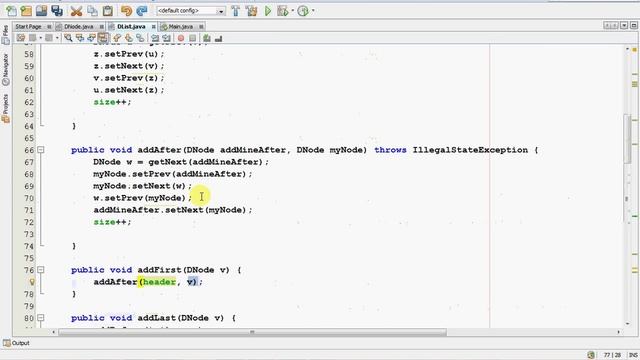Switch to the Main.java tab

[180, 27]
